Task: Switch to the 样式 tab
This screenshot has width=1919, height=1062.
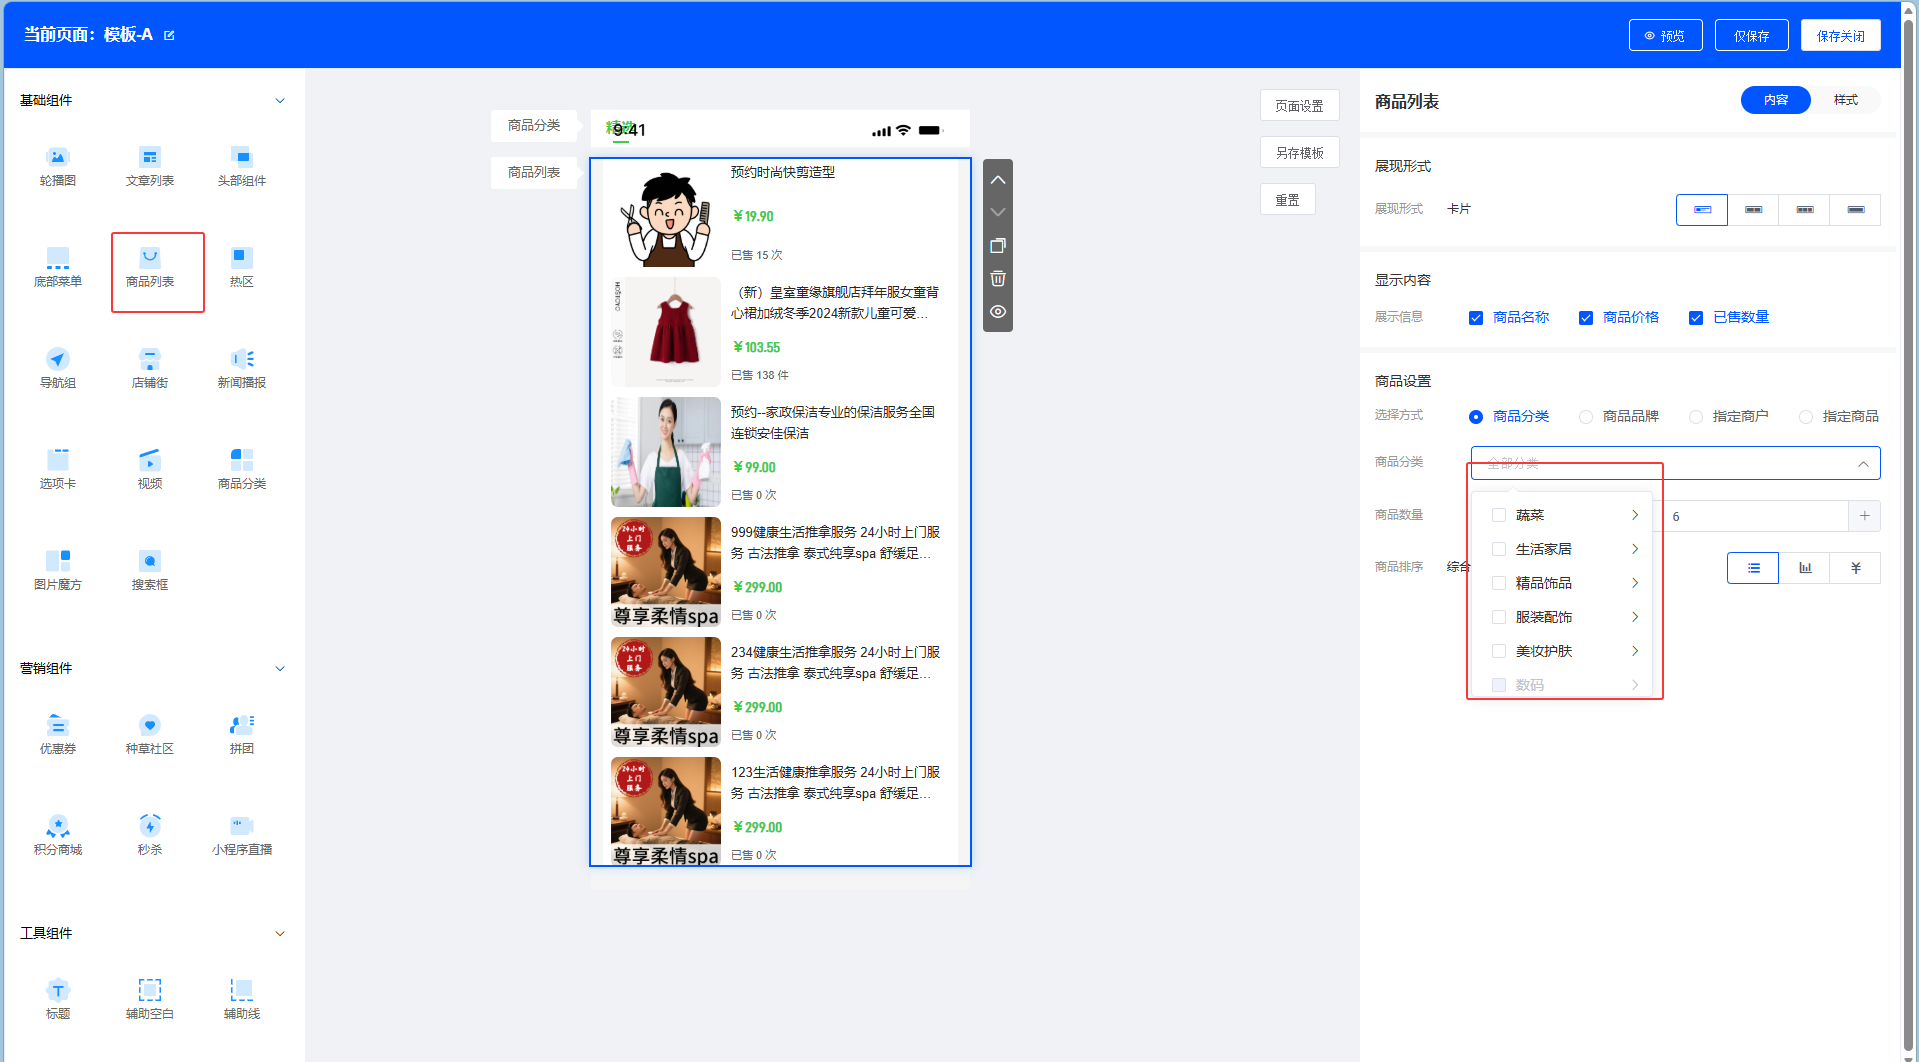Action: click(x=1845, y=100)
